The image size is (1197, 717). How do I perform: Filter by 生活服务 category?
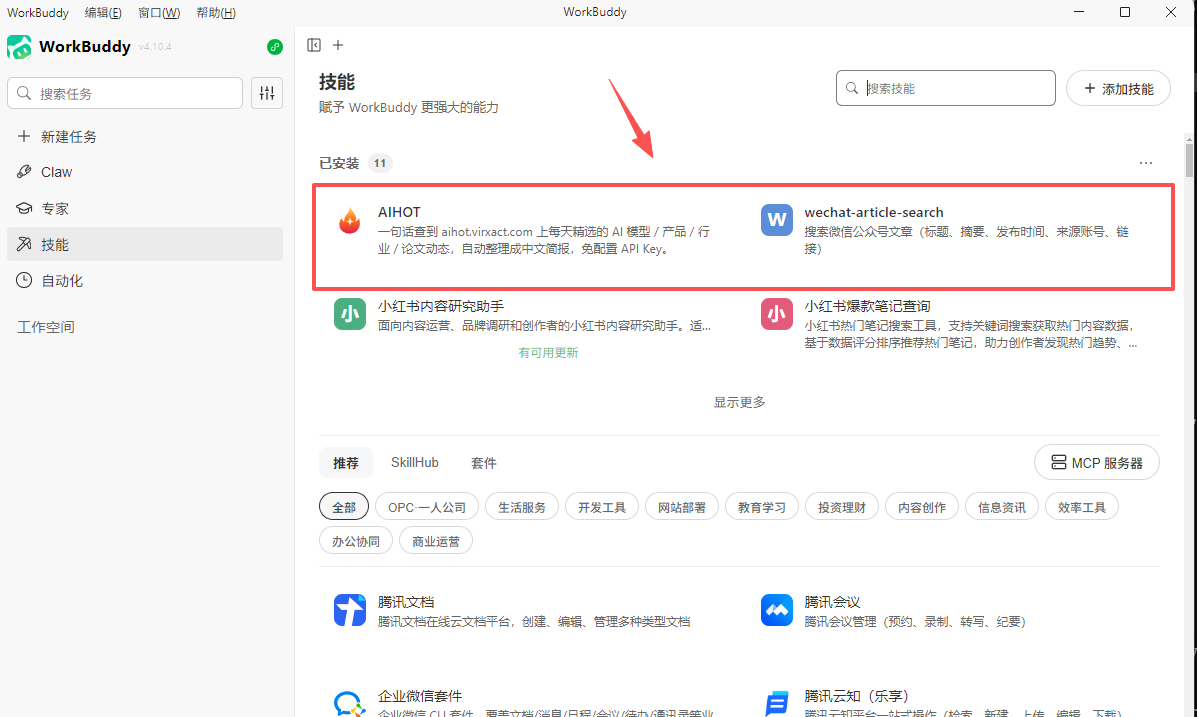[x=522, y=507]
